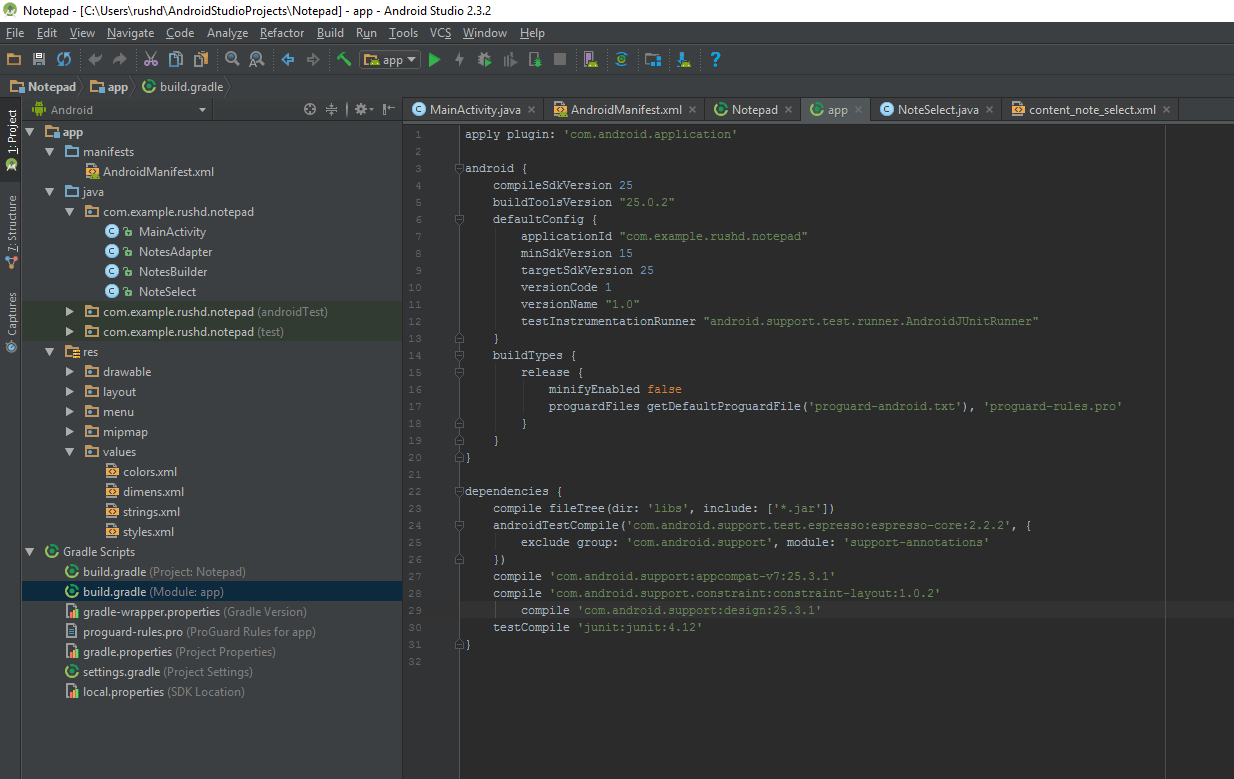Image resolution: width=1234 pixels, height=779 pixels.
Task: Click the Sync Project with Gradle Files icon
Action: [x=621, y=60]
